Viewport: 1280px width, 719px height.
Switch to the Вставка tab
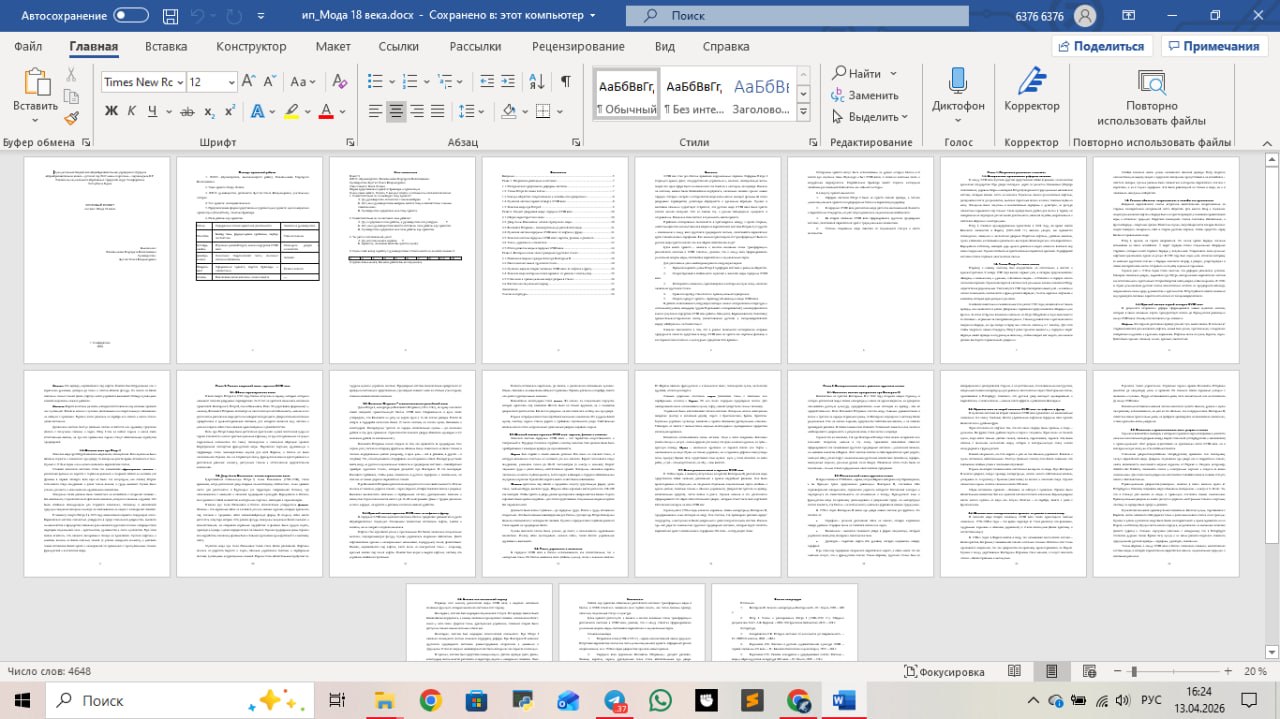tap(166, 46)
